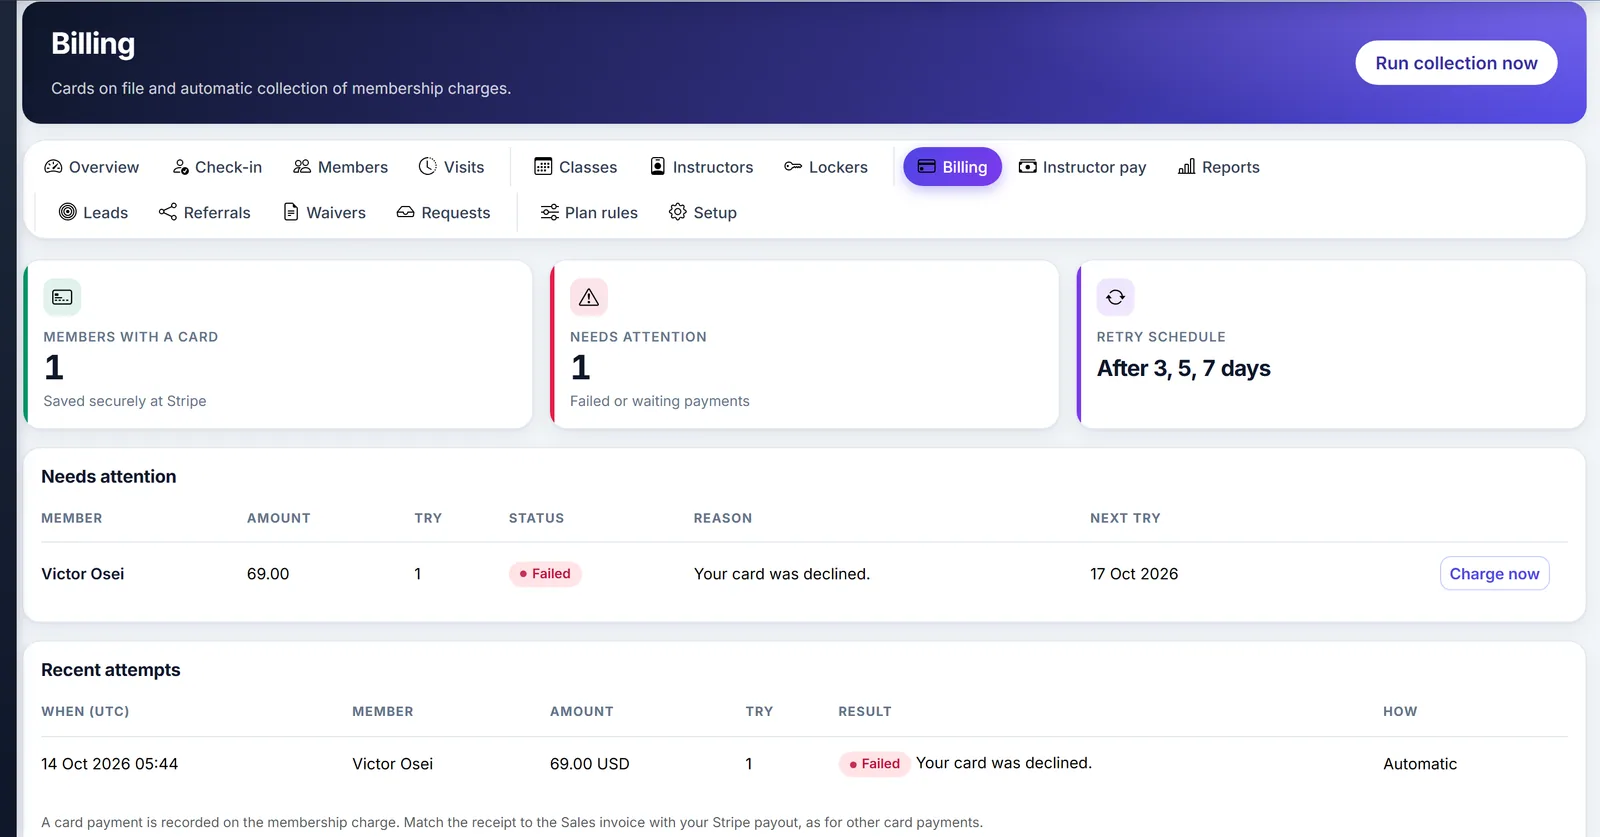Click the Instructor pay cash icon
The image size is (1600, 837).
[x=1027, y=167]
